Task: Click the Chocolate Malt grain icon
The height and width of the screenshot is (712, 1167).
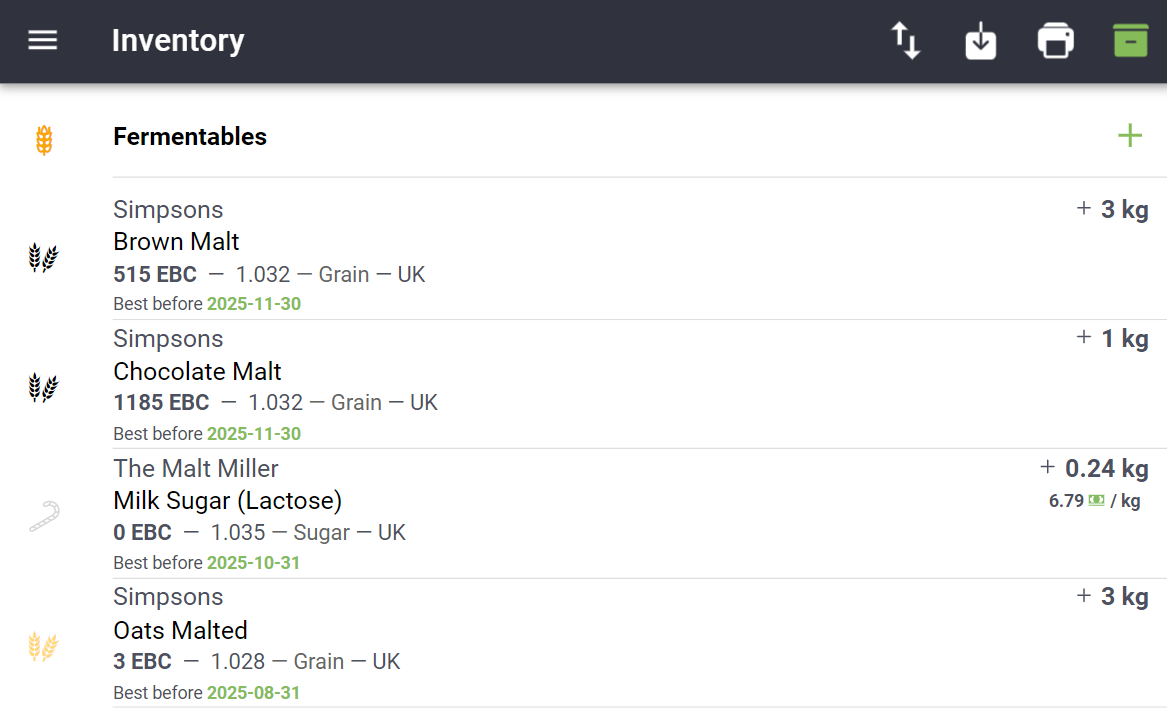Action: pyautogui.click(x=43, y=387)
